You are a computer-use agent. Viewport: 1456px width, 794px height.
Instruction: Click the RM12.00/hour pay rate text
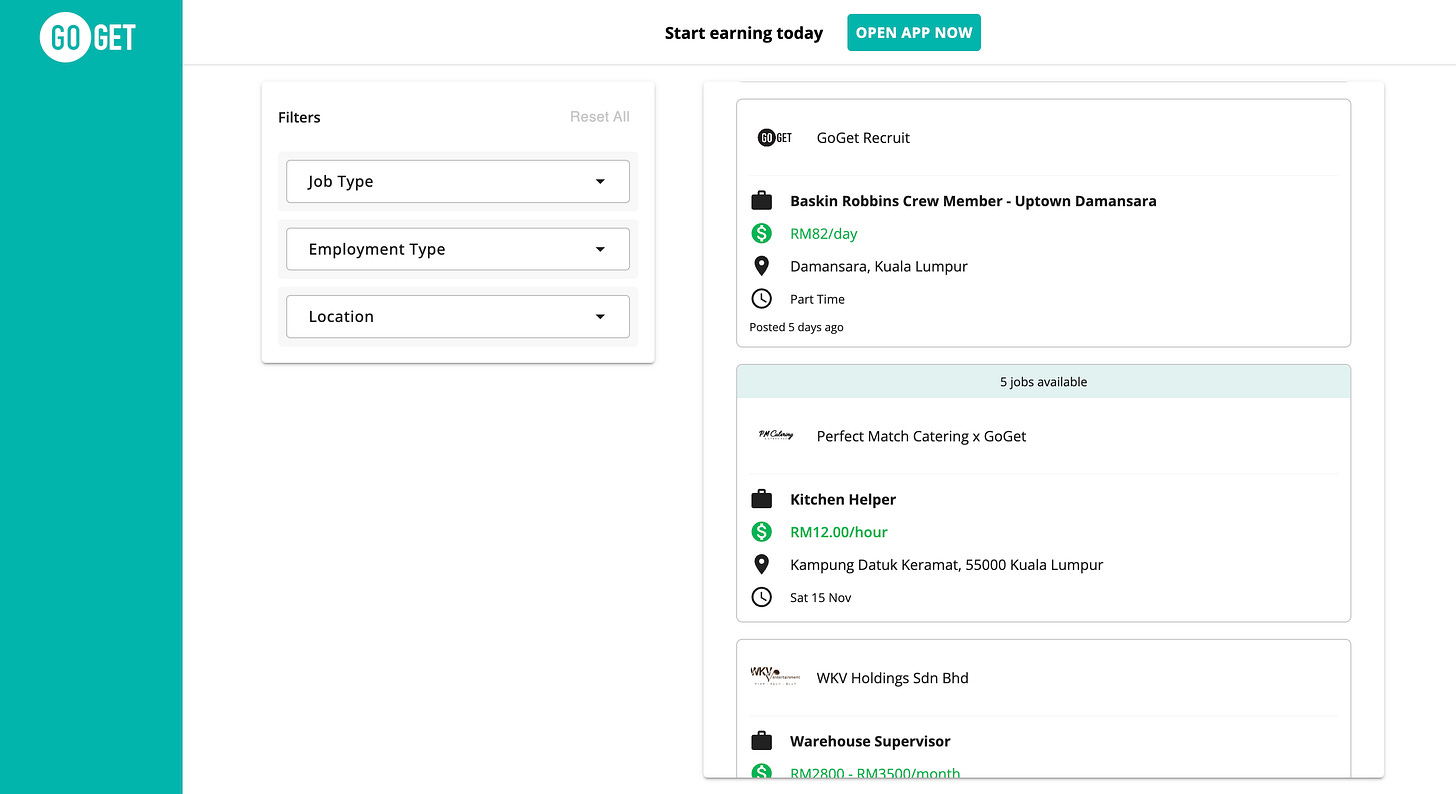tap(839, 532)
